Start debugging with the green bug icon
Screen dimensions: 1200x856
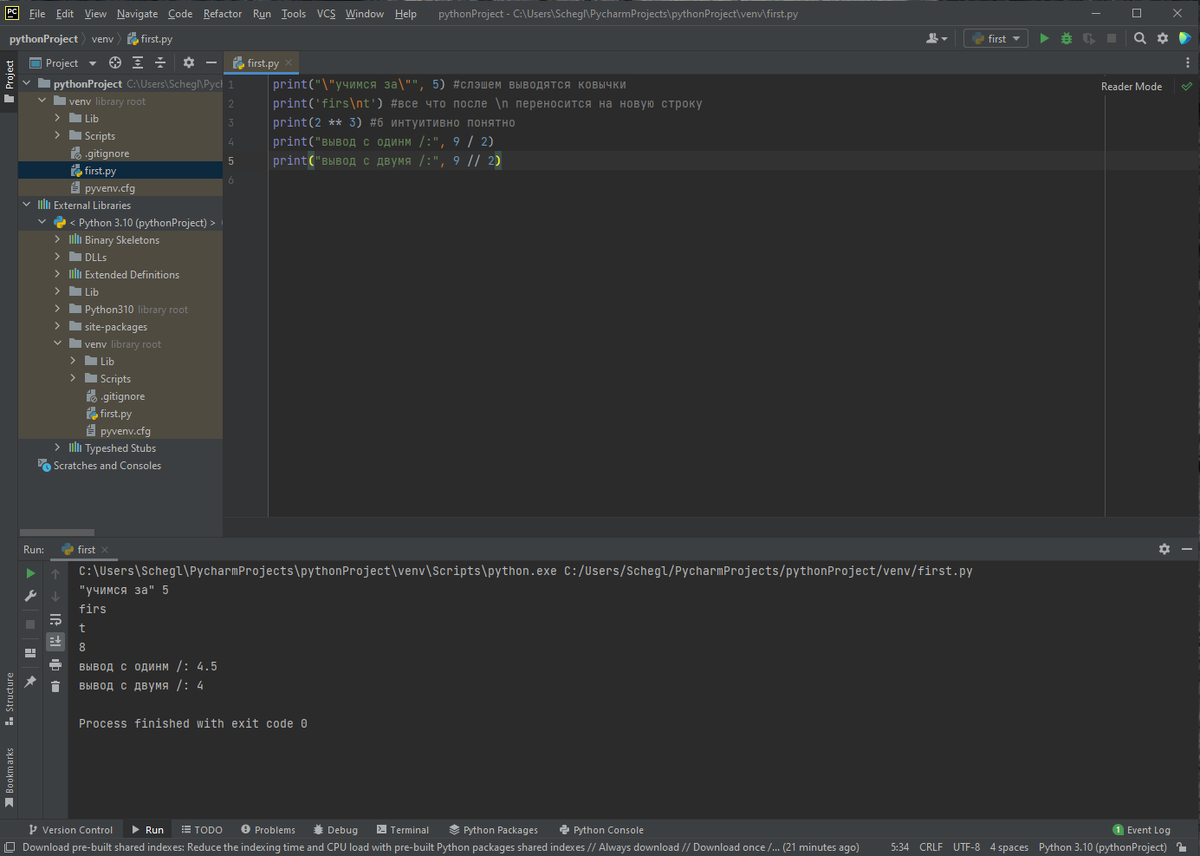pos(1066,38)
